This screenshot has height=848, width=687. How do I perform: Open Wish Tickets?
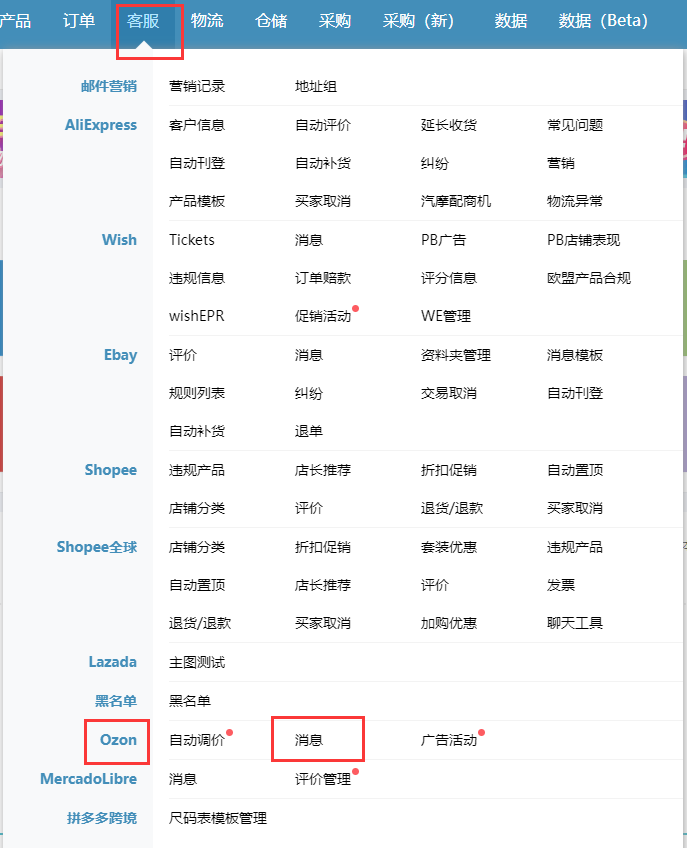(191, 240)
